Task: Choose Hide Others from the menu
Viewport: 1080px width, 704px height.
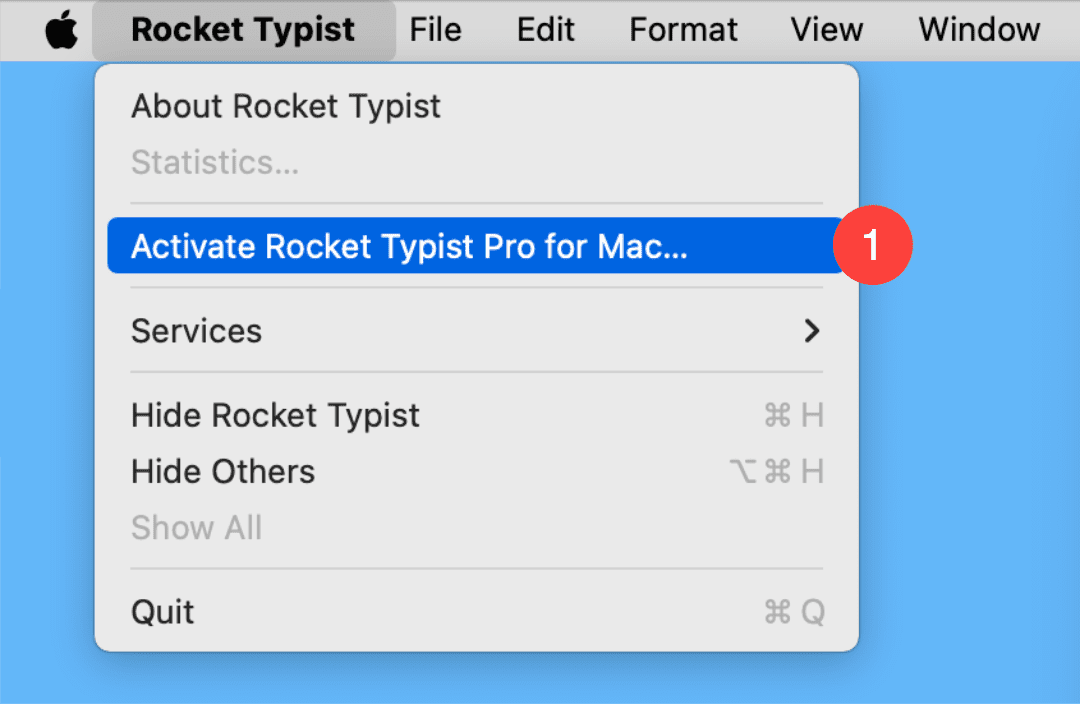Action: [x=476, y=472]
